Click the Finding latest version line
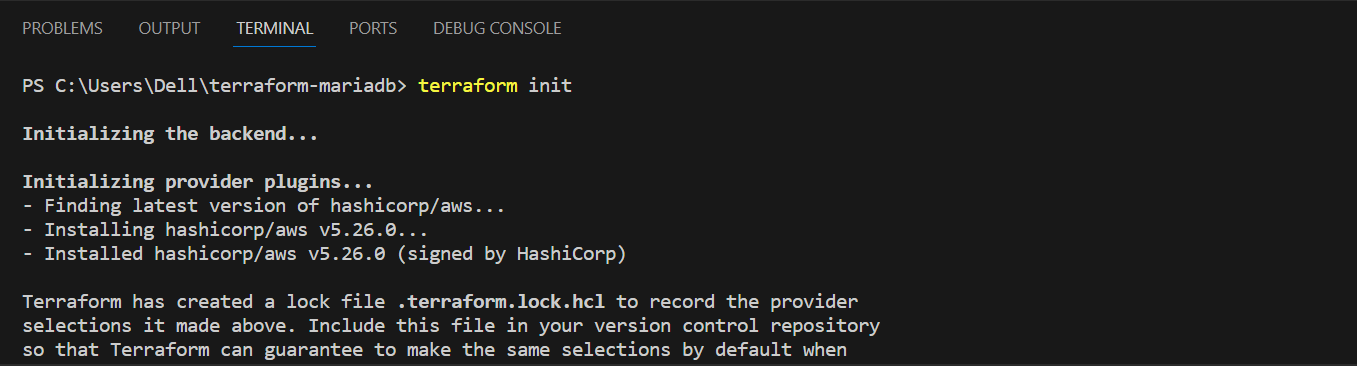 click(x=263, y=207)
